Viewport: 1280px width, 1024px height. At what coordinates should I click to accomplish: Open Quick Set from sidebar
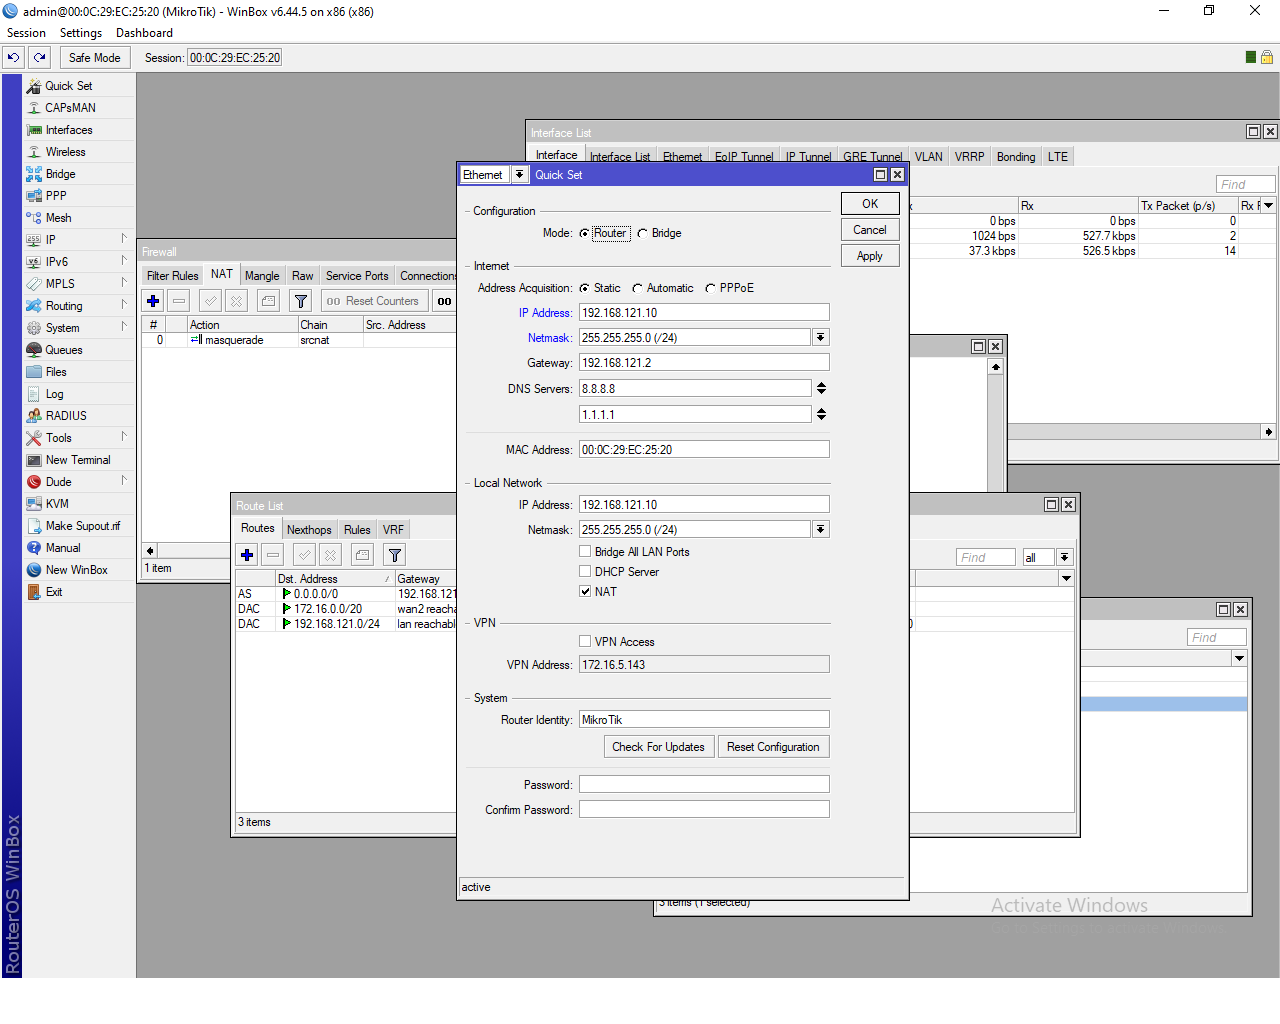coord(68,86)
